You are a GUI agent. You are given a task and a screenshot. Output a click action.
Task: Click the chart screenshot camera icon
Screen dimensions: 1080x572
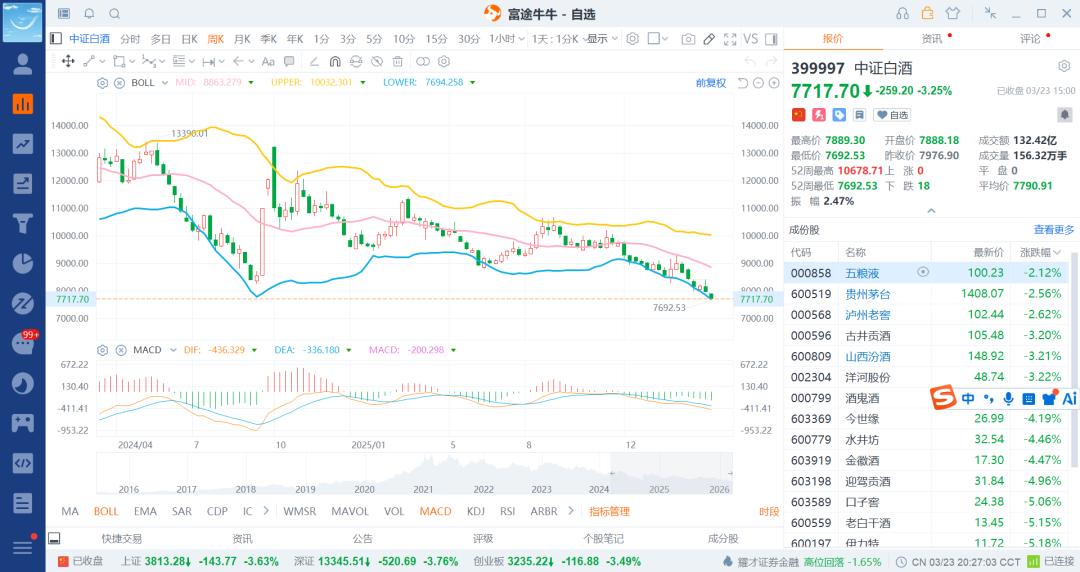tap(688, 39)
